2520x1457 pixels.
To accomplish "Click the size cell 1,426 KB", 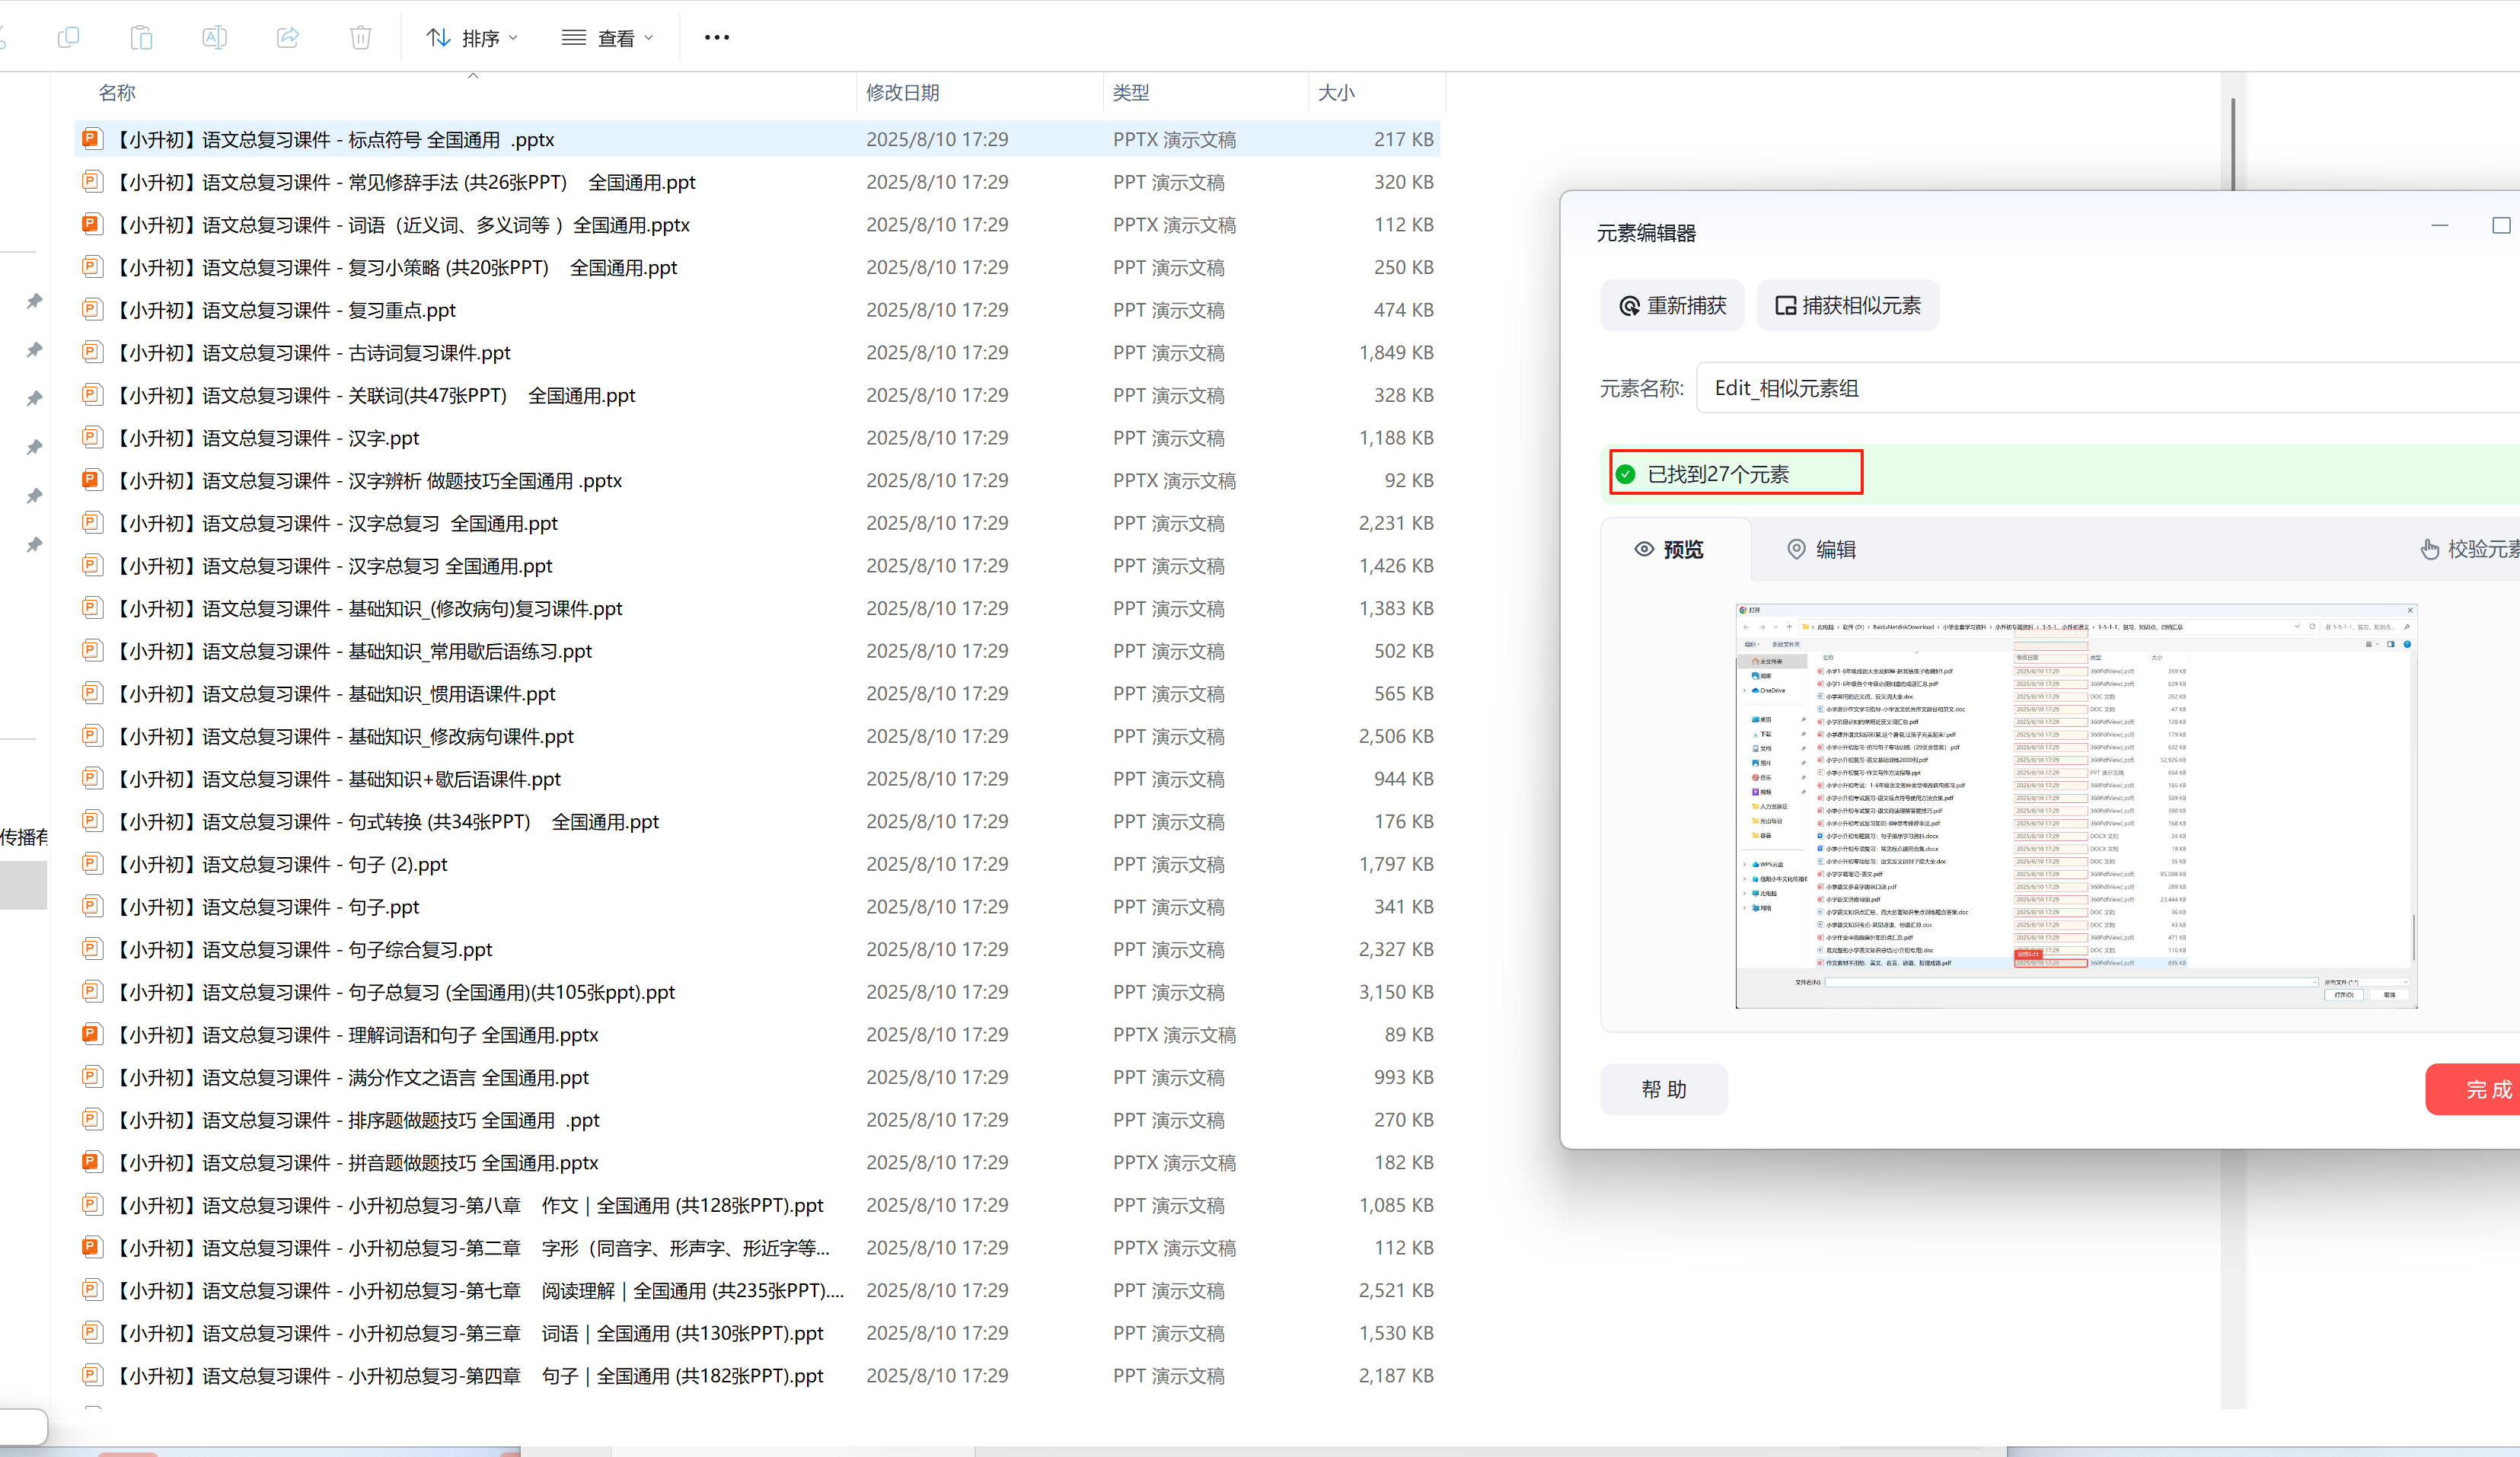I will point(1396,566).
